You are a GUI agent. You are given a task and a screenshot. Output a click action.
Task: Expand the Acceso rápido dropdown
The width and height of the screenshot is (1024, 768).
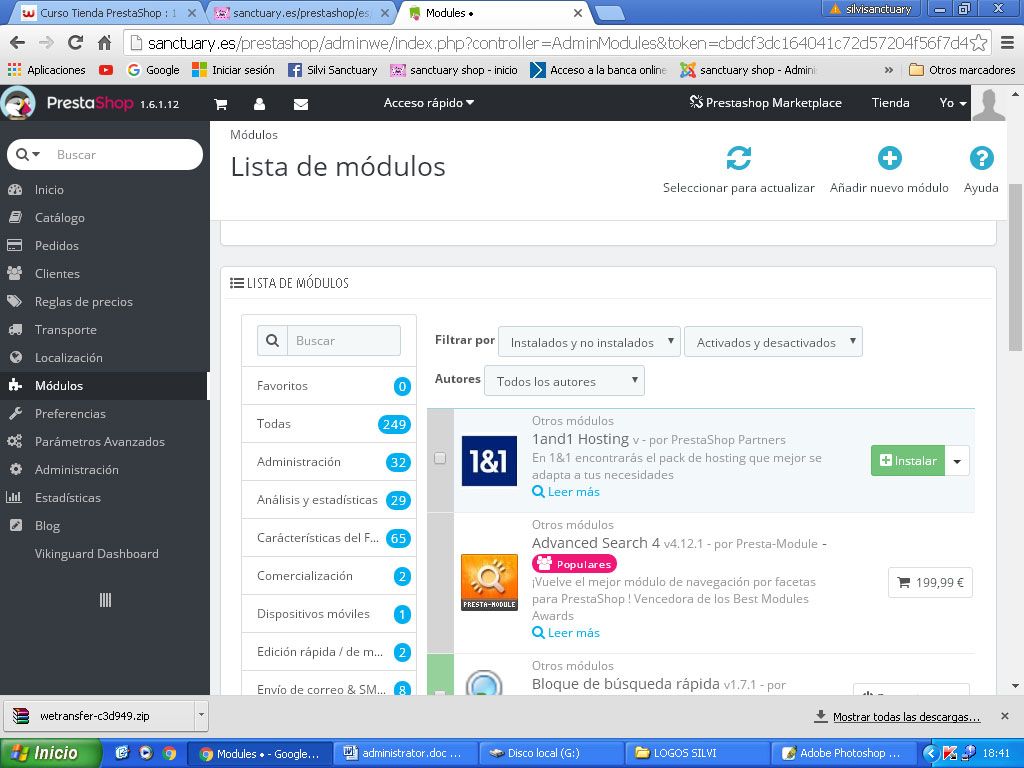point(428,103)
